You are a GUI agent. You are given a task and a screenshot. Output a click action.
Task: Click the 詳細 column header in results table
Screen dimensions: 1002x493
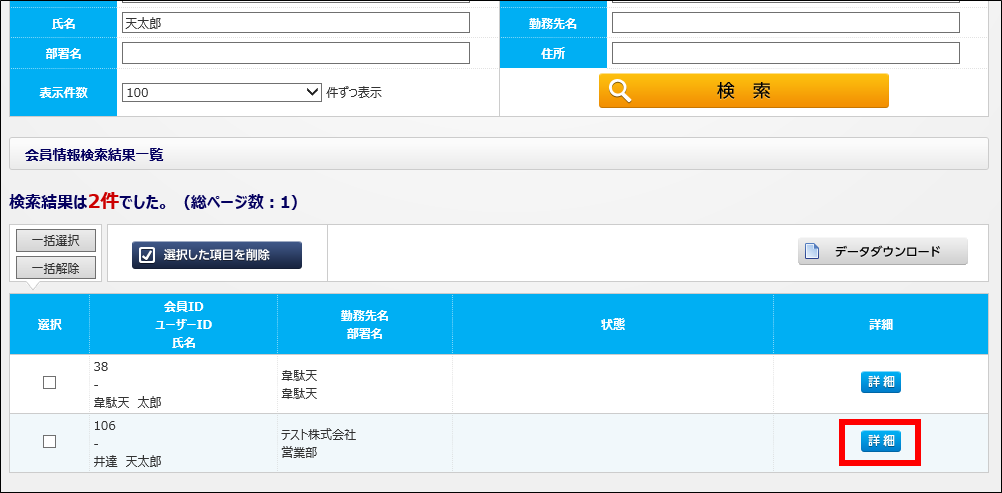click(x=880, y=324)
